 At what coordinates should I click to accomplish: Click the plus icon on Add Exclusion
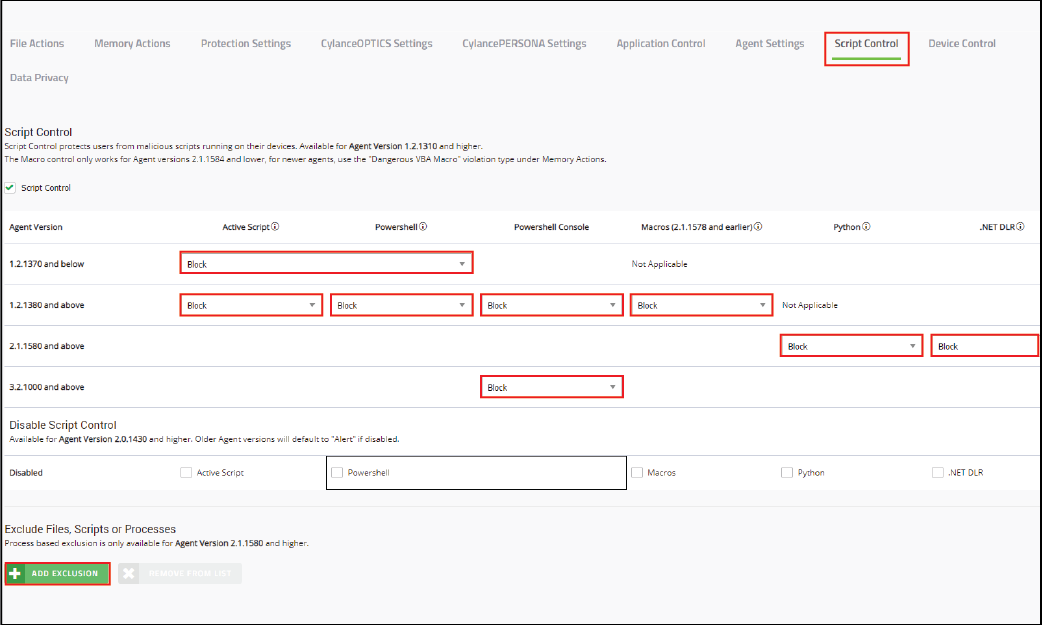tap(15, 573)
